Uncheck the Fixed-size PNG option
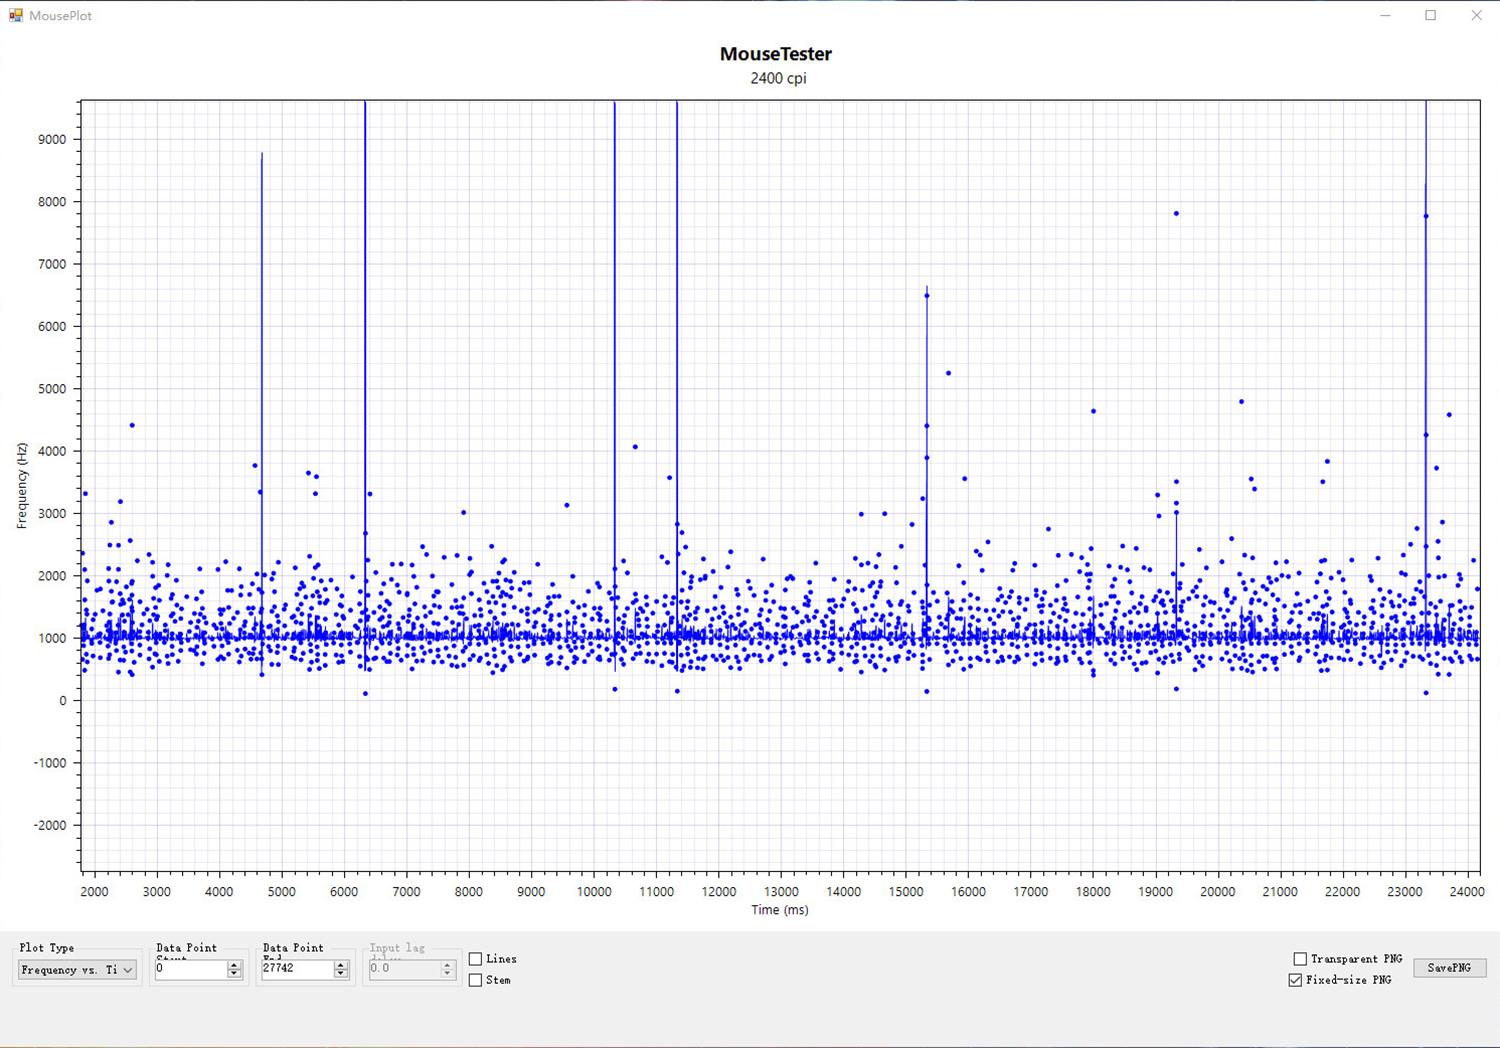 [1296, 980]
